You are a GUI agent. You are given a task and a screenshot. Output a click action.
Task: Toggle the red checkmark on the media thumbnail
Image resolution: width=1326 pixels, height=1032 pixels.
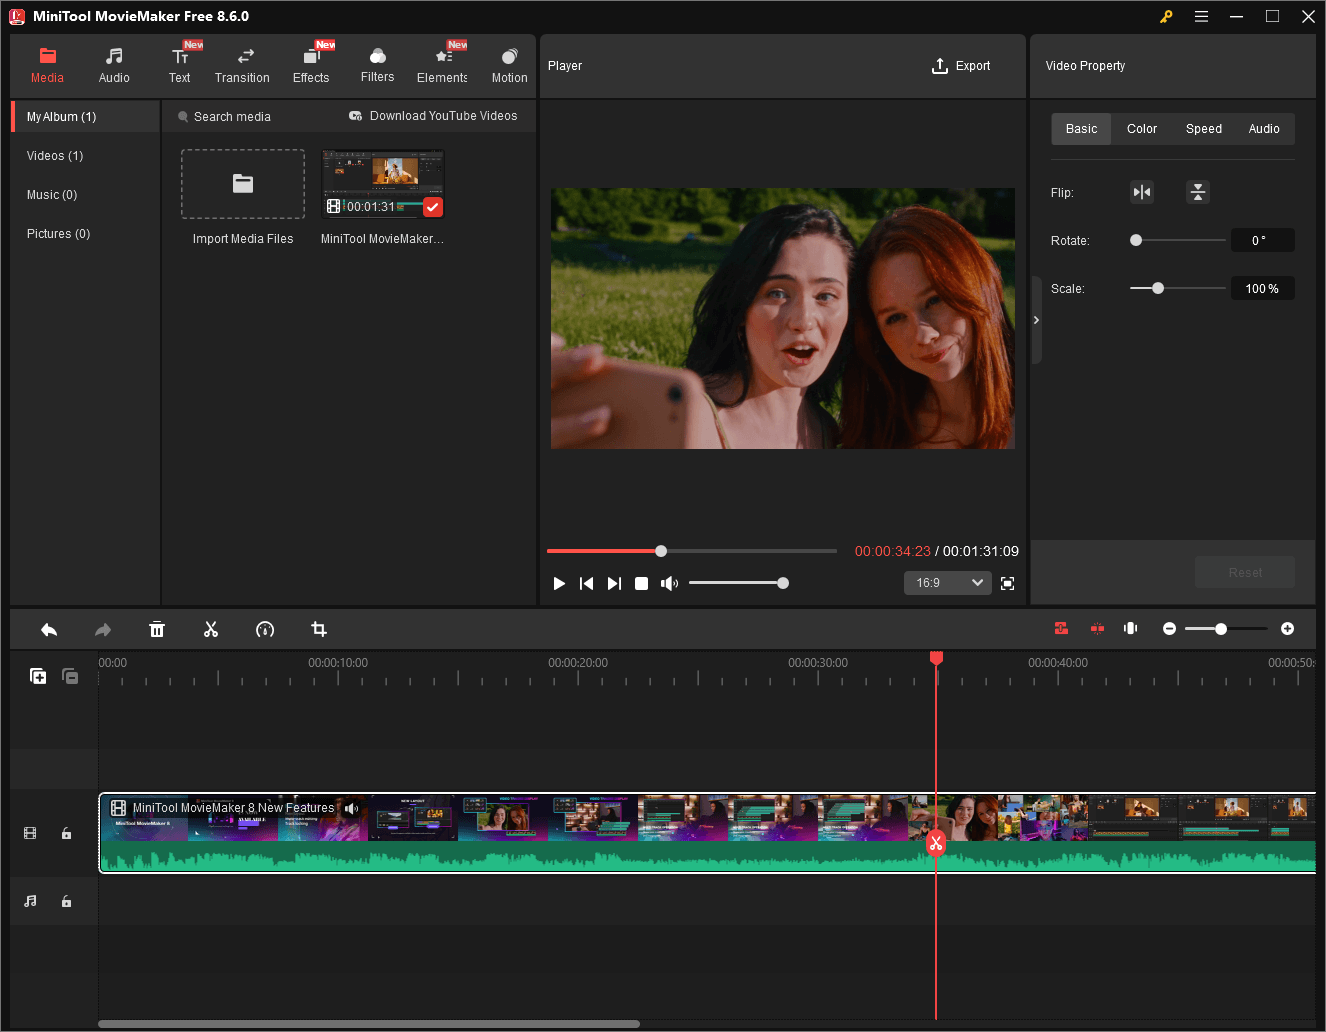(433, 207)
